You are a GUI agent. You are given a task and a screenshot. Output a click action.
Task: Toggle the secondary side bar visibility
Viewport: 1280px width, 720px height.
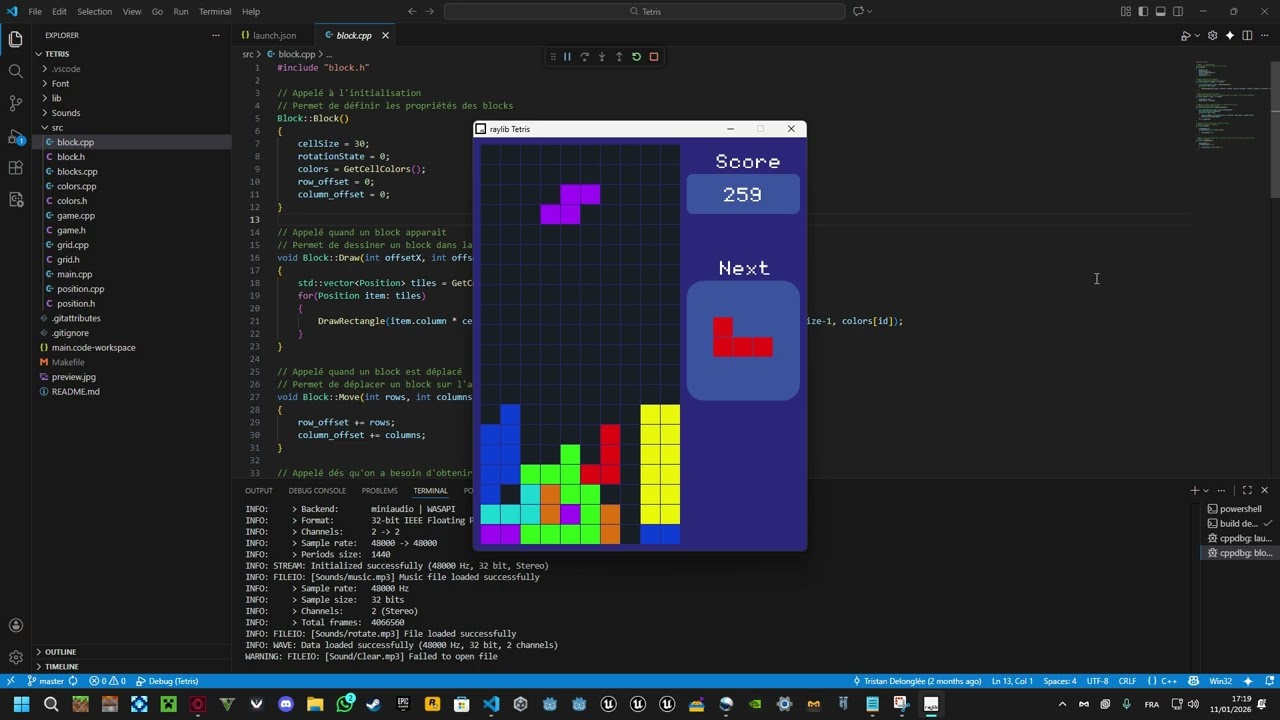(1178, 12)
